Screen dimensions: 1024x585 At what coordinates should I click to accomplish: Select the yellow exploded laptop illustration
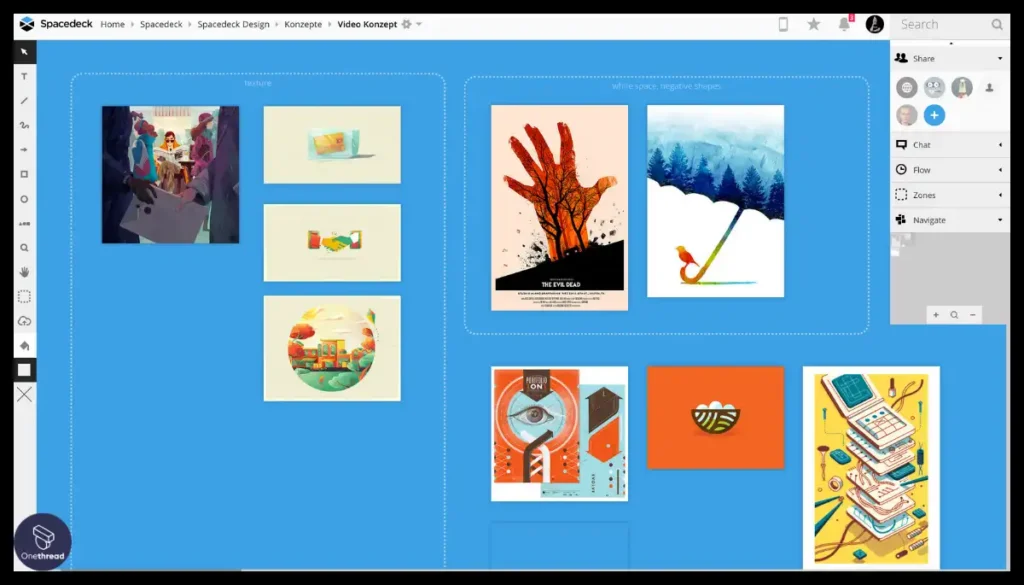coord(871,467)
